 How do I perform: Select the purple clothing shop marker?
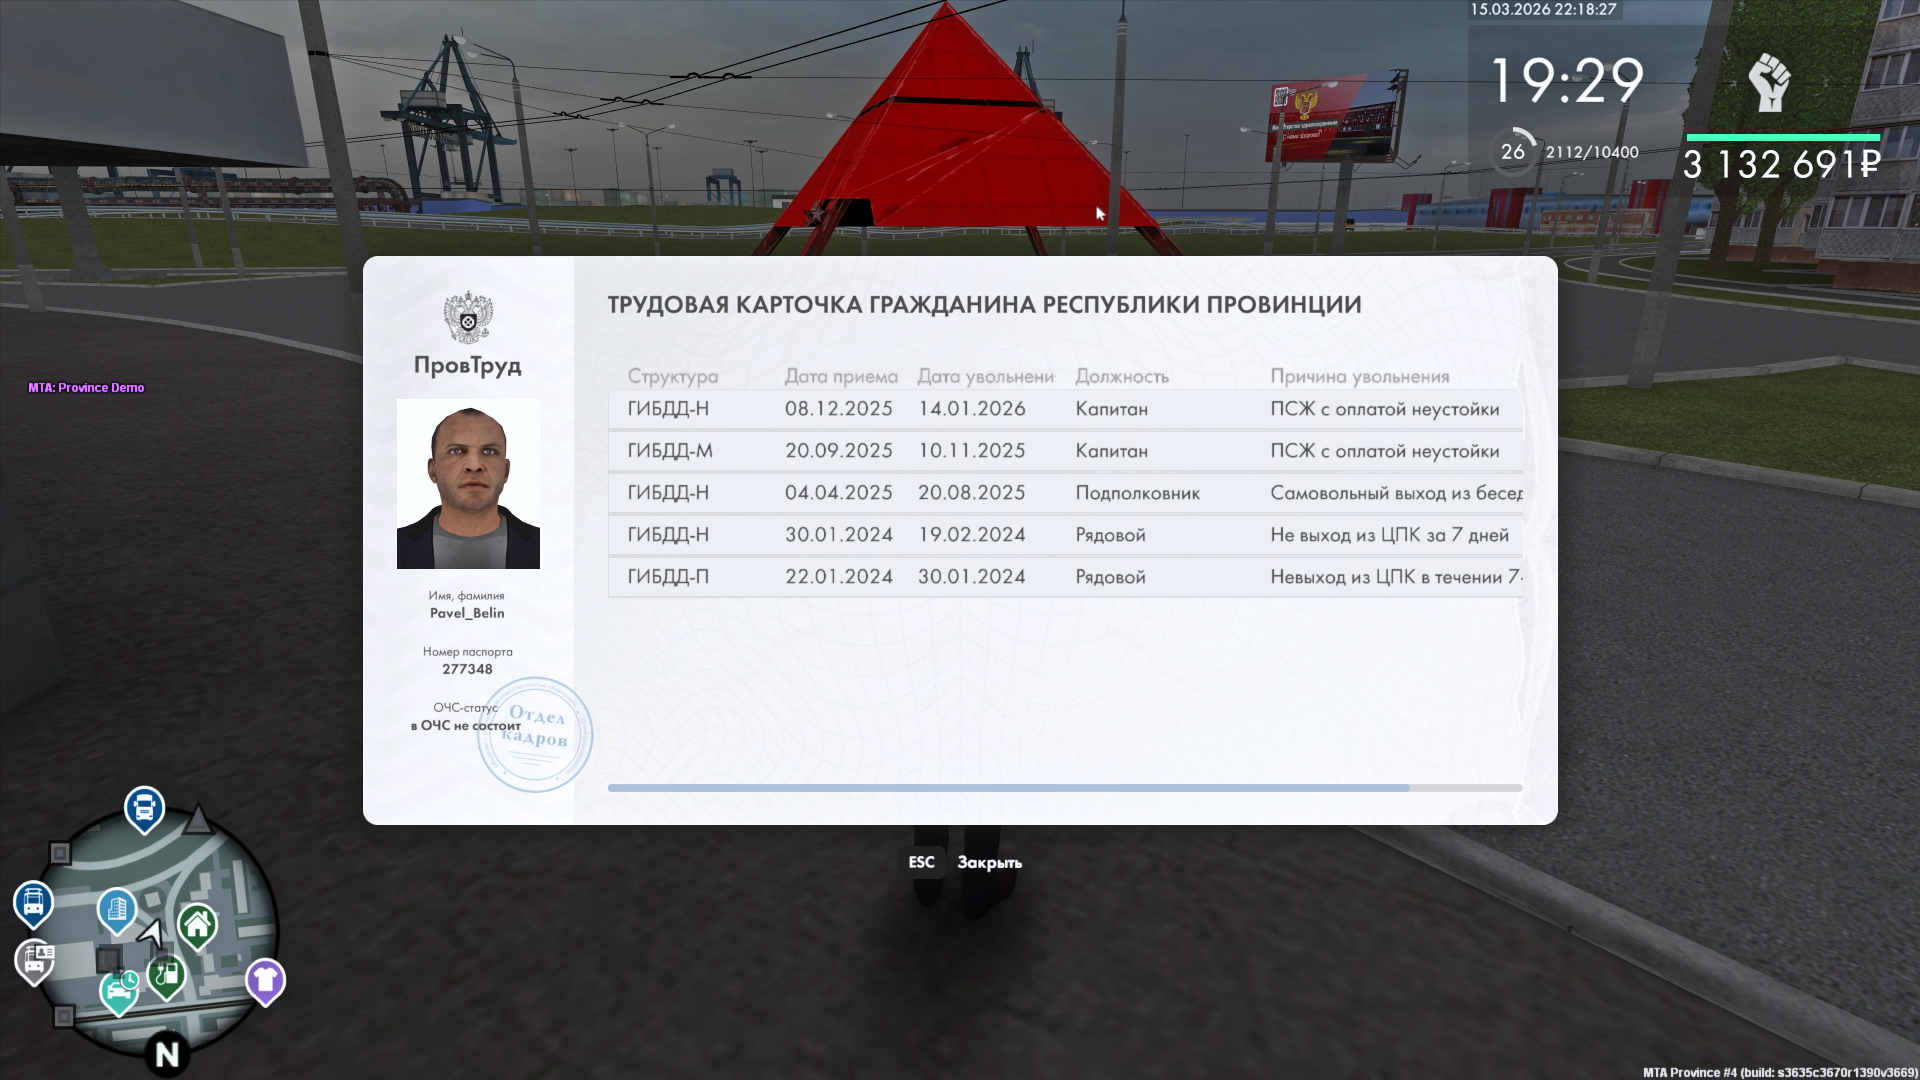point(265,980)
